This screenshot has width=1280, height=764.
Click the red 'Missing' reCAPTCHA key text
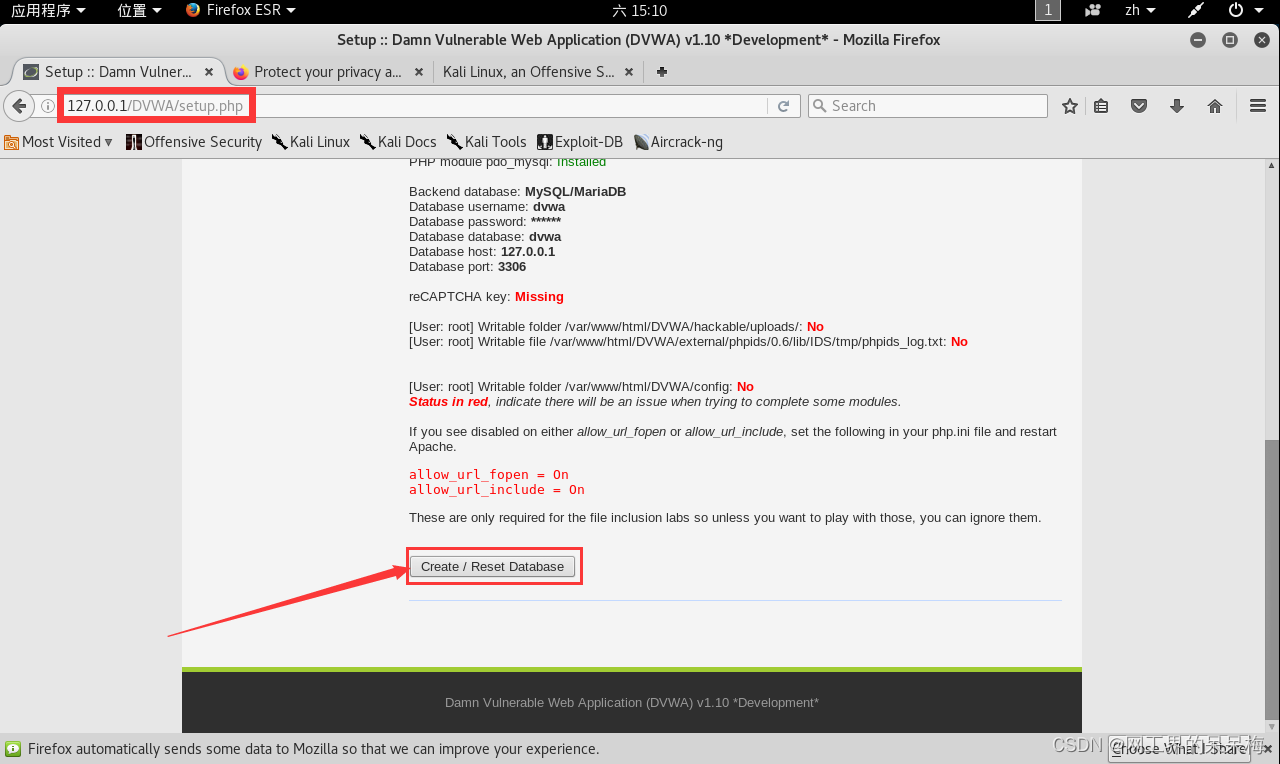pos(539,297)
